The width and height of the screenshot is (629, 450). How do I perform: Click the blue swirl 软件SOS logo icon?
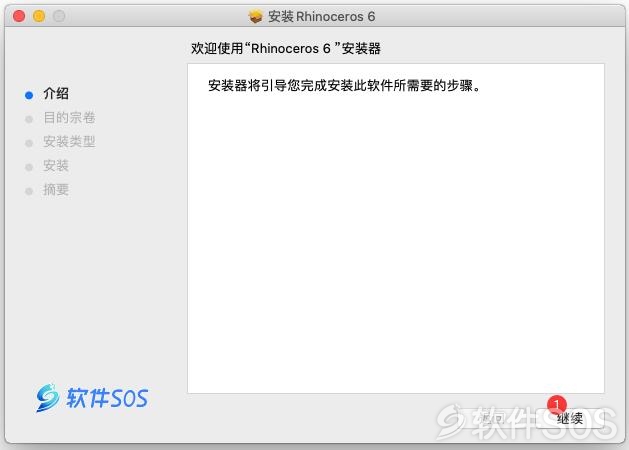pyautogui.click(x=48, y=398)
